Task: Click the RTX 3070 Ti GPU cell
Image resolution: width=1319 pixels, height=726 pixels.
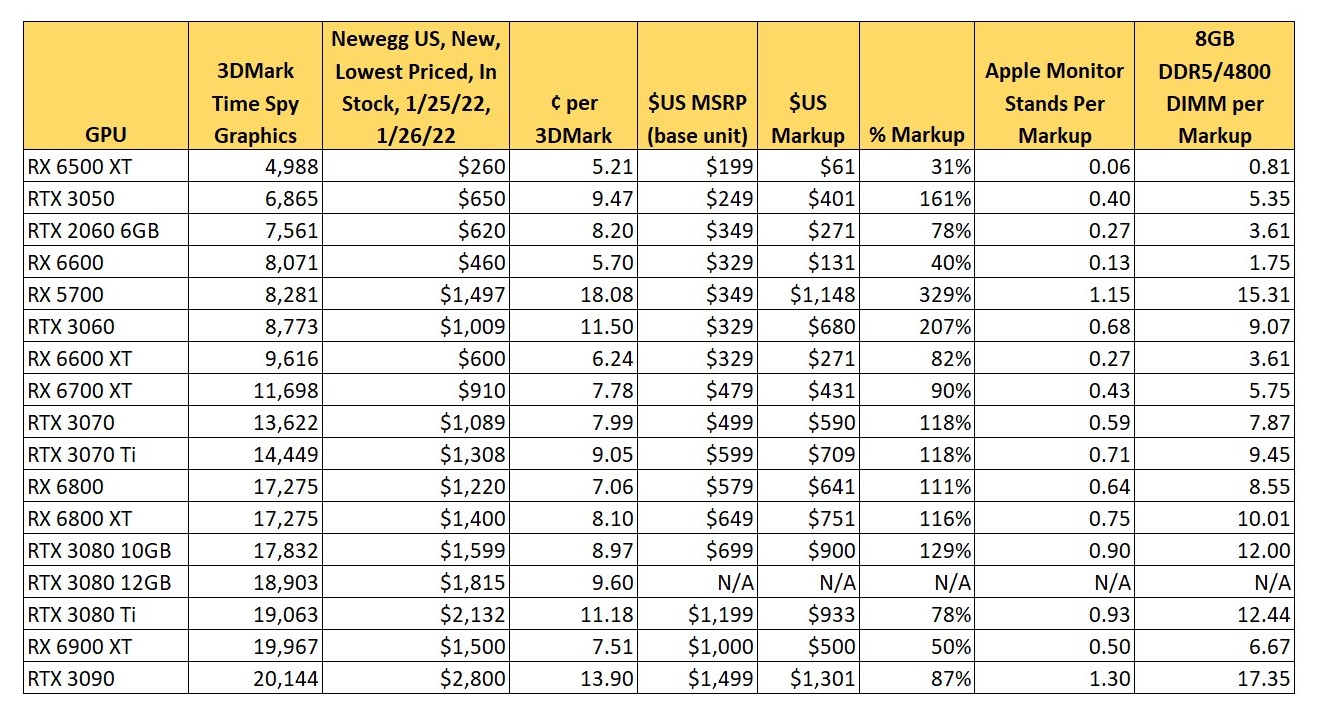Action: 105,455
